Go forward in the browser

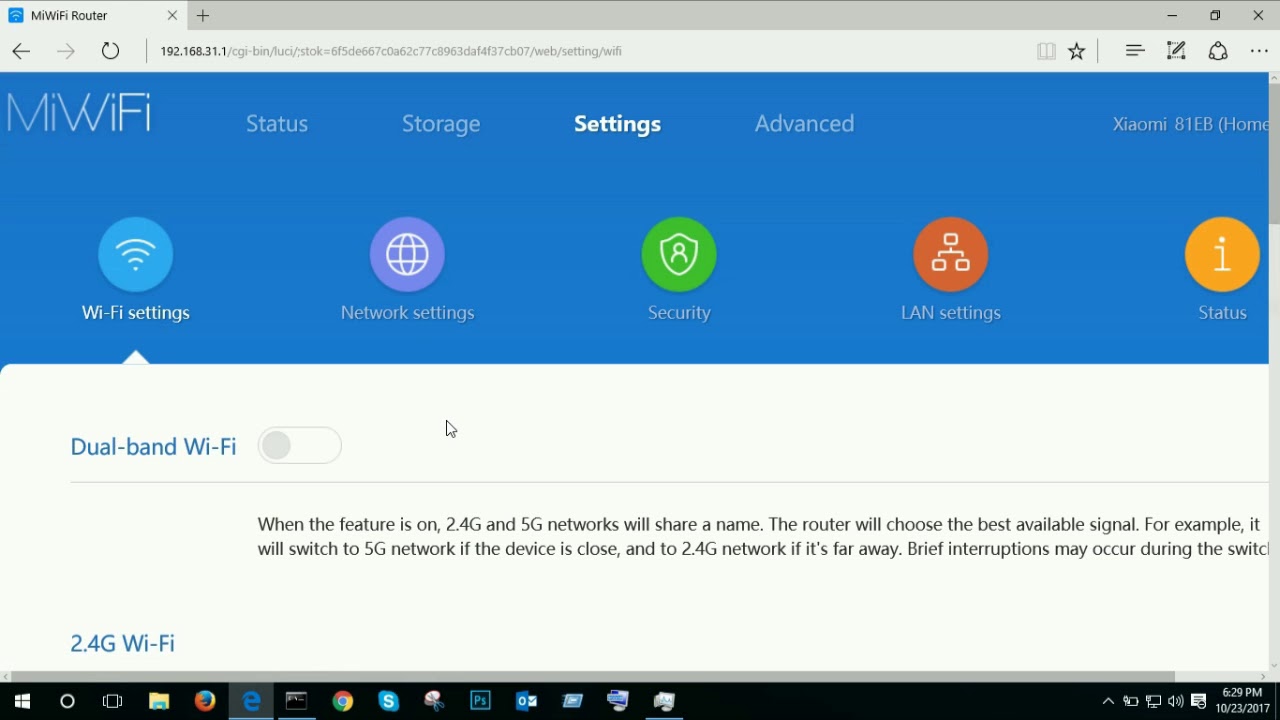[65, 51]
